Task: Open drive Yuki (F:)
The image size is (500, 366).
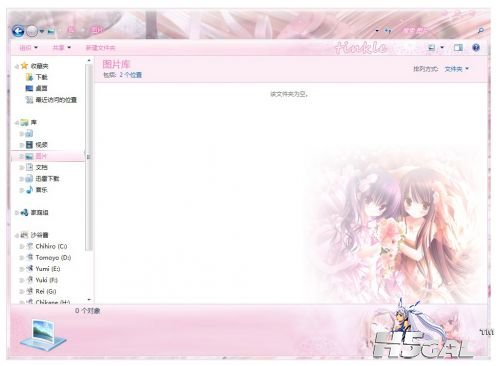Action: [46, 280]
